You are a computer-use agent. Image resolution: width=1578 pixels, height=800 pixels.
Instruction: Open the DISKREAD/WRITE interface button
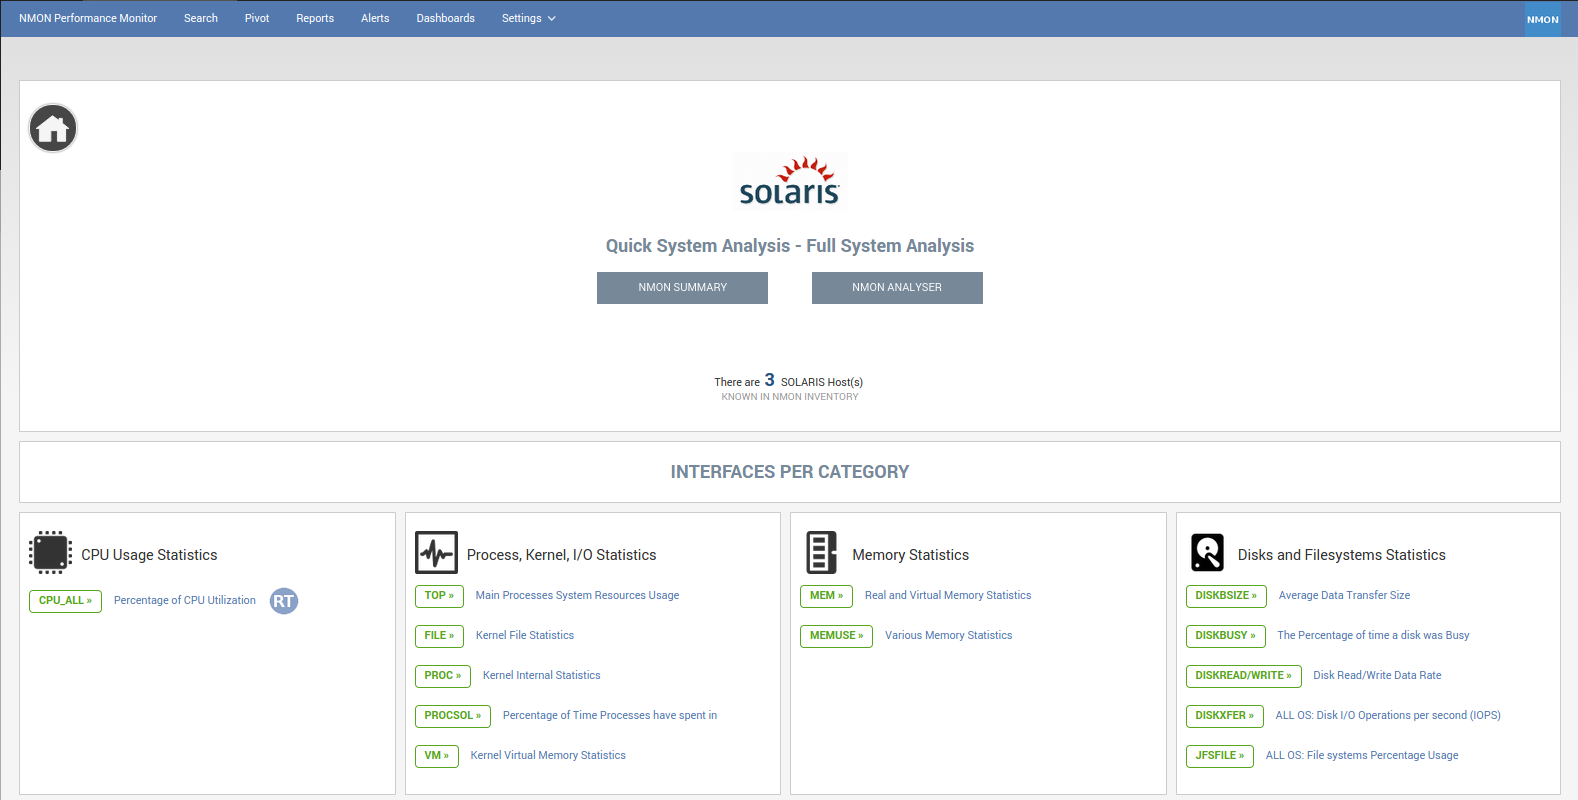click(x=1244, y=676)
